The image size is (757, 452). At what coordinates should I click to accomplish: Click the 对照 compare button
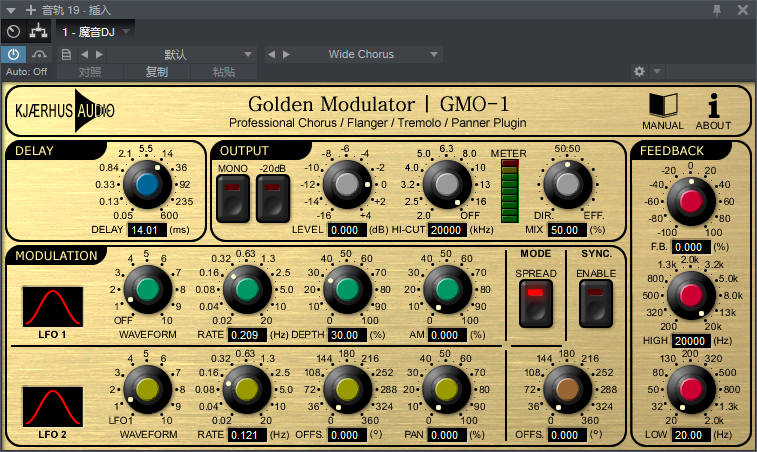click(x=90, y=72)
